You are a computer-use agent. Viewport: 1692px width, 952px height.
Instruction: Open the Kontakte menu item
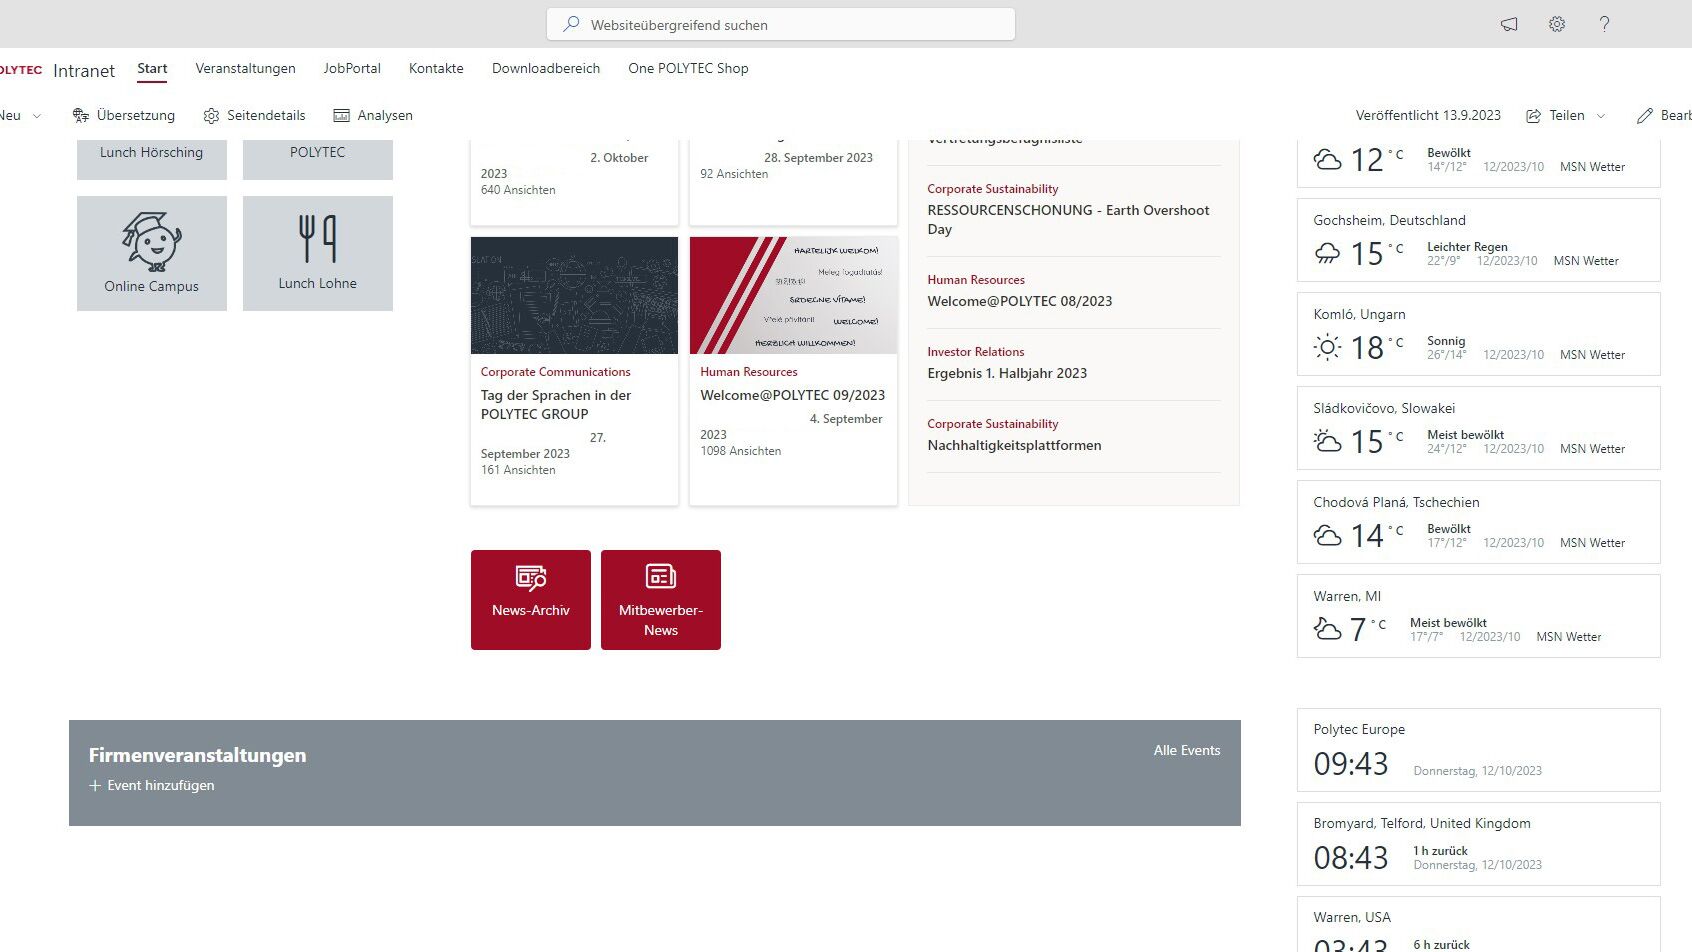tap(436, 68)
